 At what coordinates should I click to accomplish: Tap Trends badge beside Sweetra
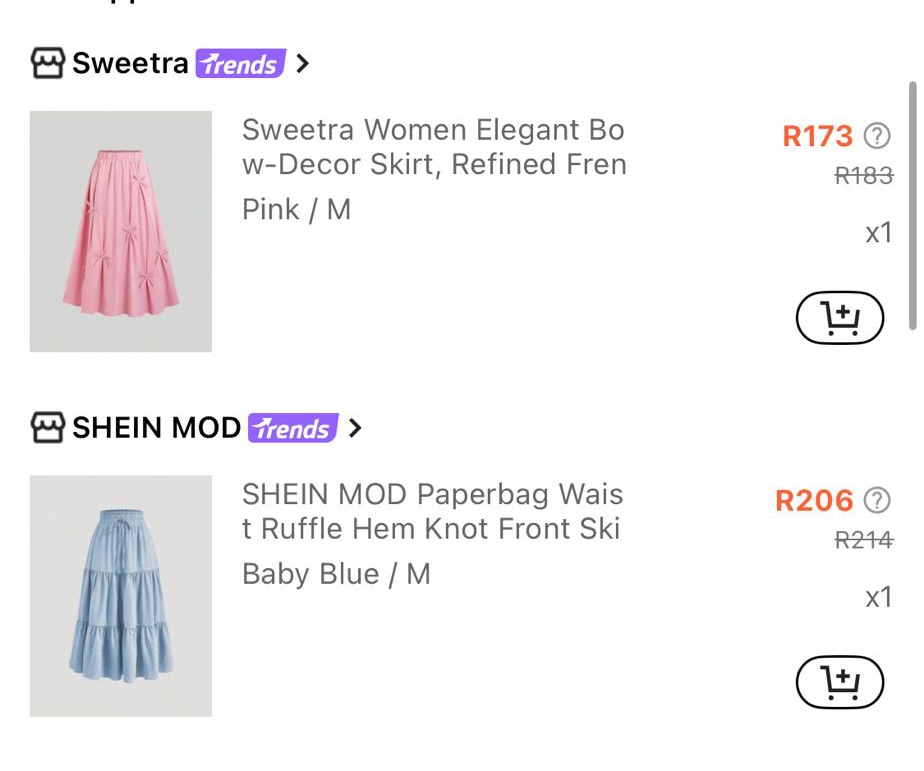point(240,64)
